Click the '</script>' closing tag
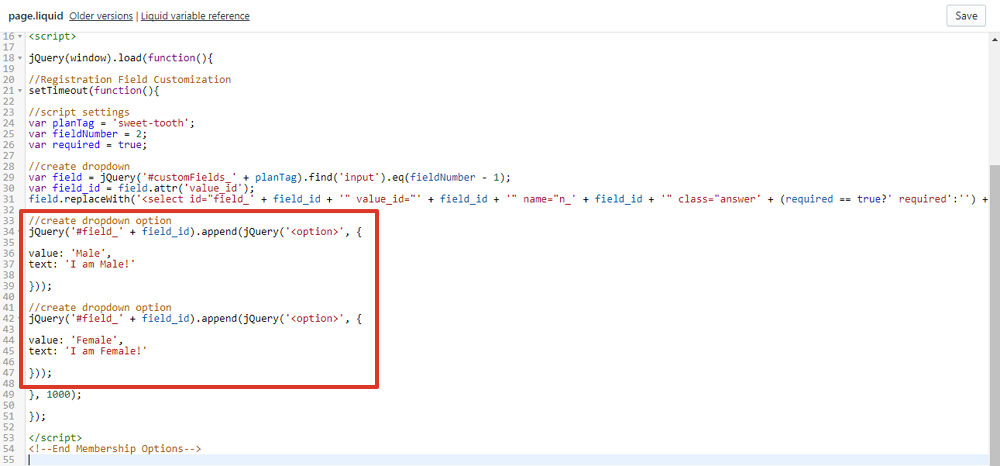The height and width of the screenshot is (466, 1000). click(x=55, y=437)
